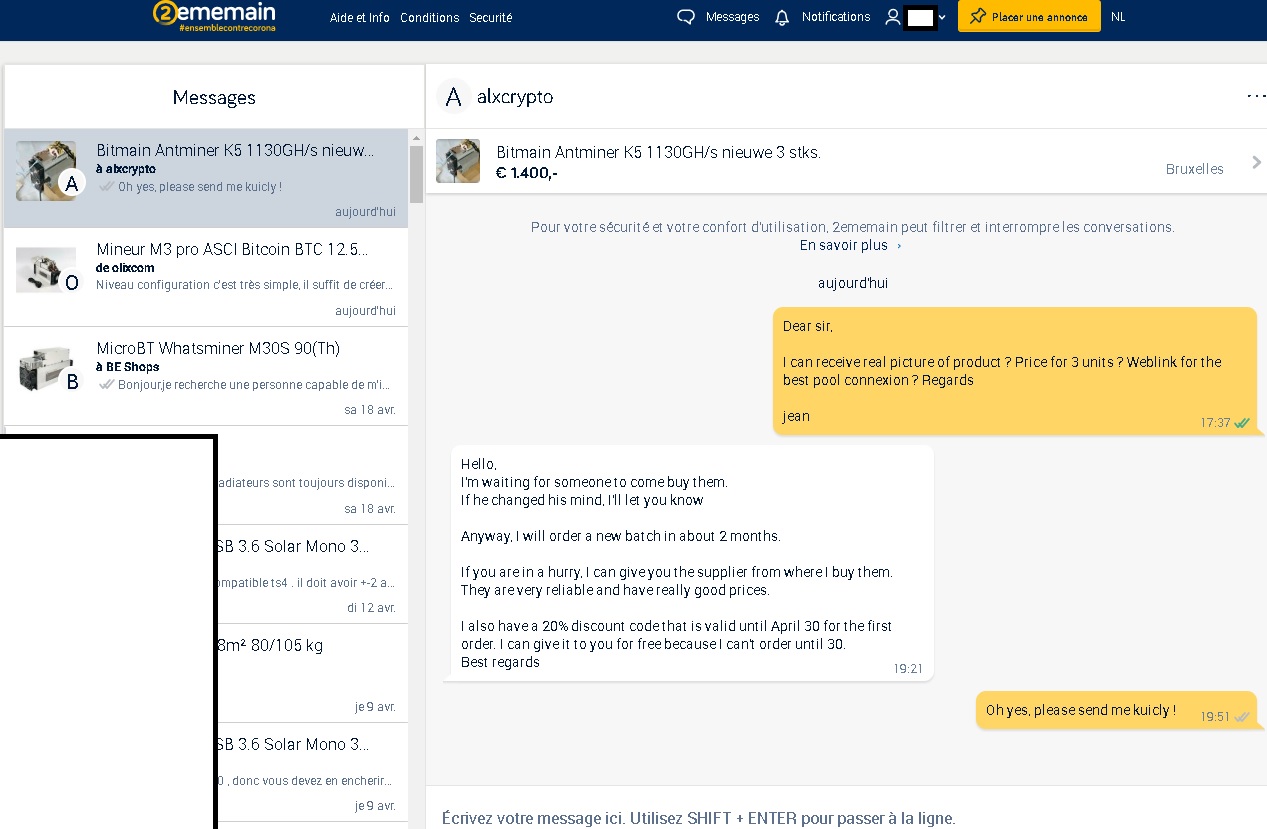Click the reply message starting with Hello

[692, 563]
